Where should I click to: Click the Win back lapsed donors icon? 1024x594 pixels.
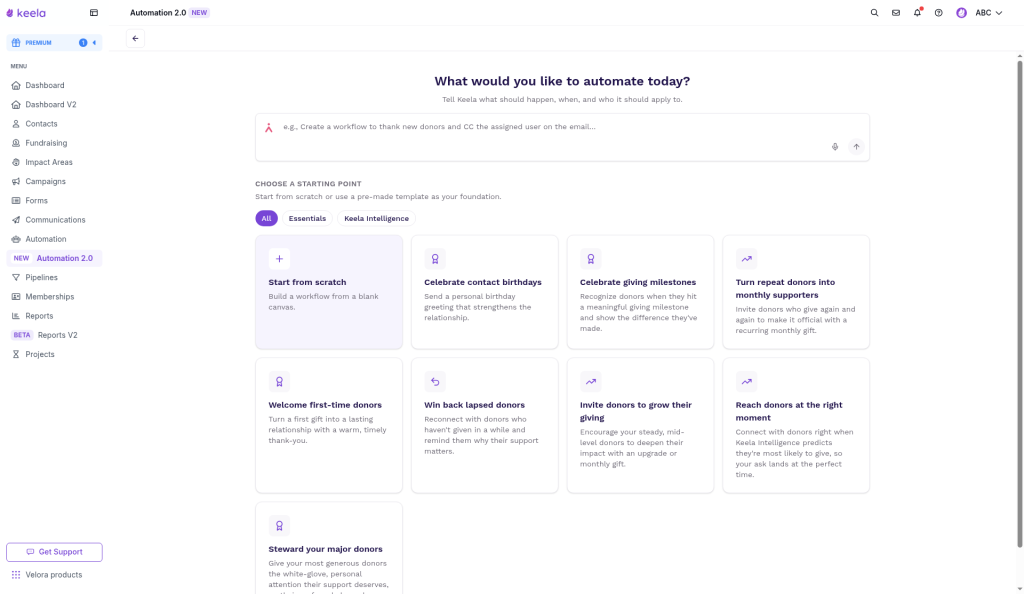click(x=435, y=382)
